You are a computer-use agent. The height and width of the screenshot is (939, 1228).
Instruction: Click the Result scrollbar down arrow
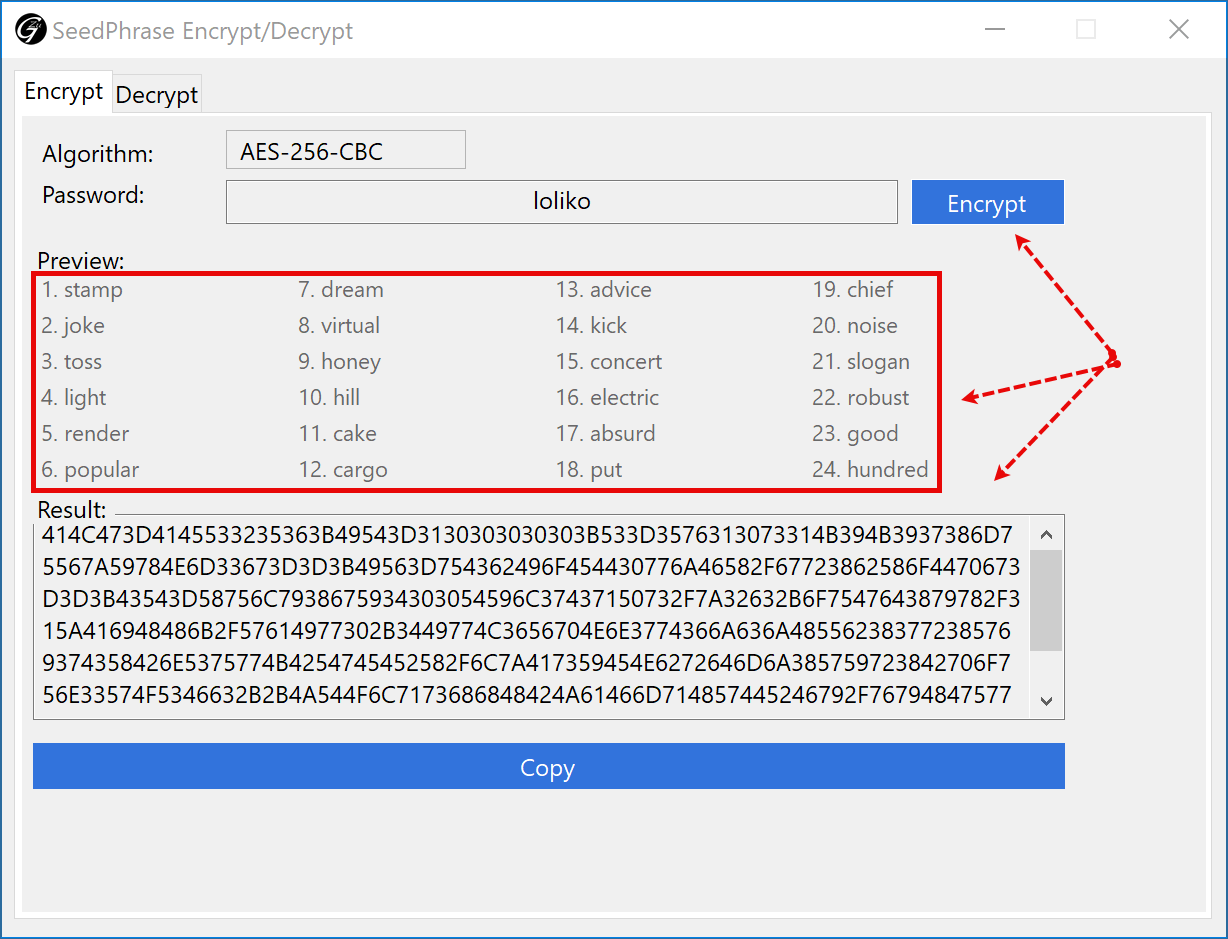click(x=1047, y=701)
